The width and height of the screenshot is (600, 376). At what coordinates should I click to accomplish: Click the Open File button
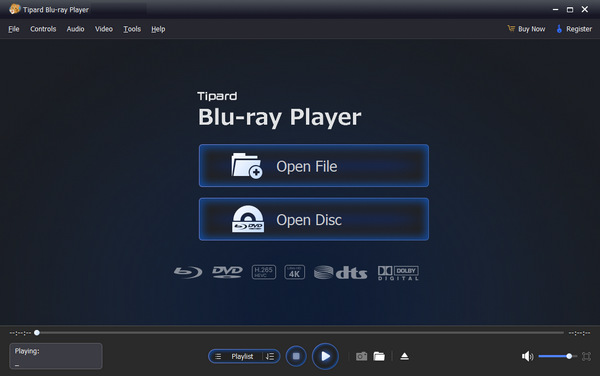click(314, 166)
